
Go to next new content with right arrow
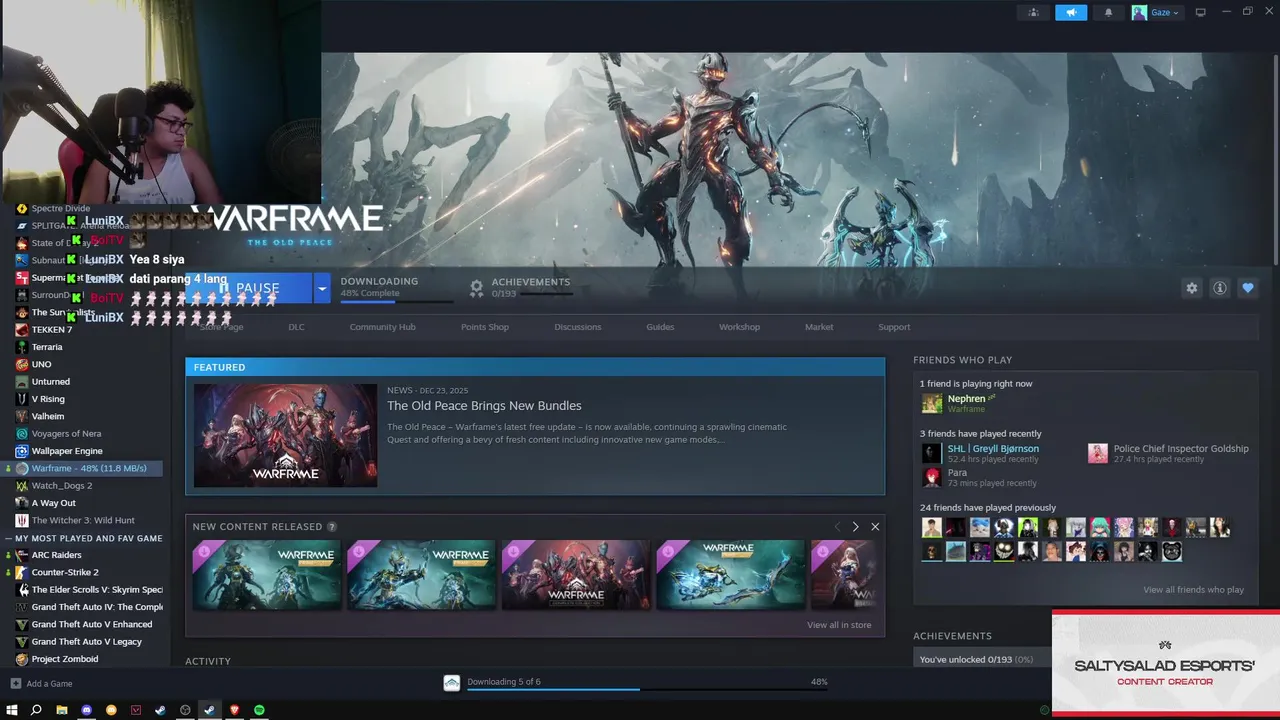point(855,527)
